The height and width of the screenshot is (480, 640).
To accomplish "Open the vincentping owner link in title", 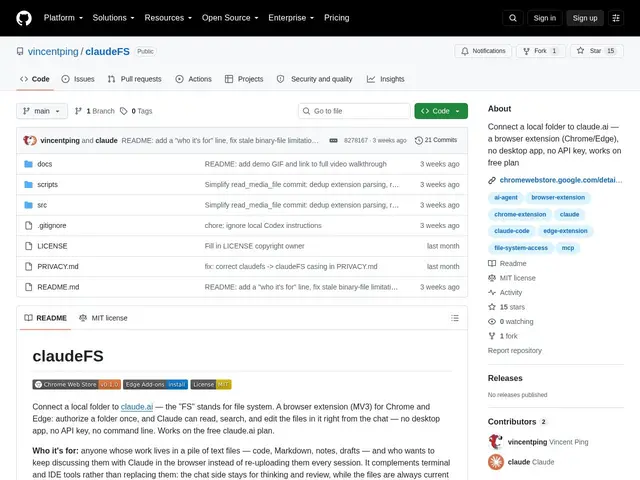I will tap(53, 51).
